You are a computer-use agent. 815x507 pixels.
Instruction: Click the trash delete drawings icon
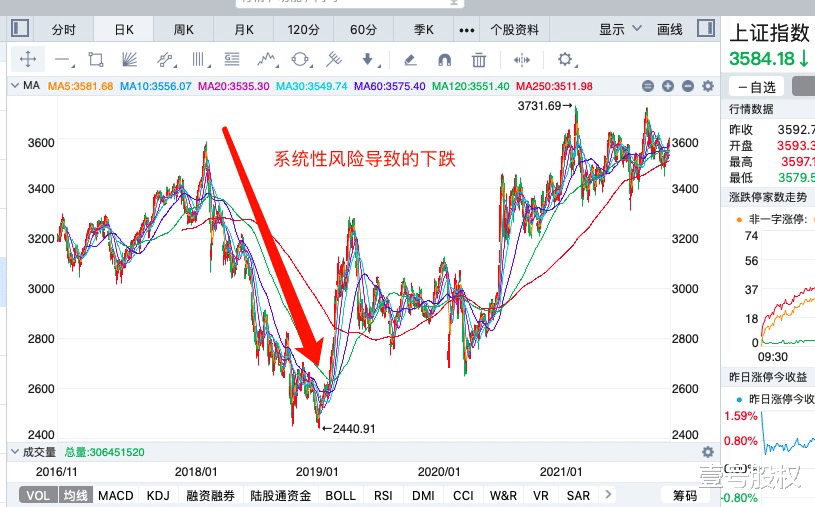pyautogui.click(x=479, y=60)
